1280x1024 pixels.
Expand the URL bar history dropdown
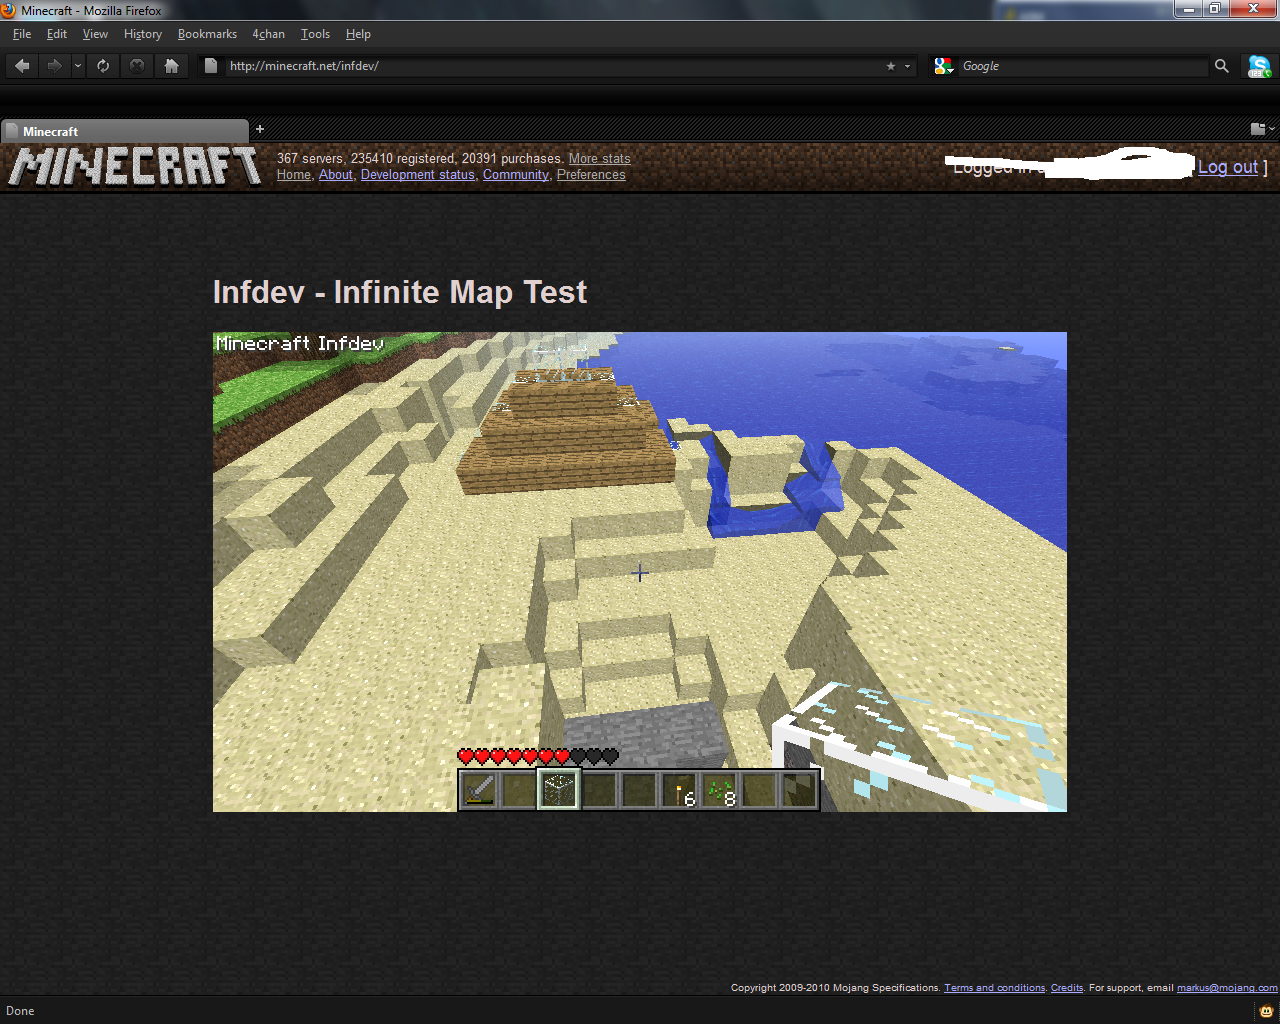[908, 66]
